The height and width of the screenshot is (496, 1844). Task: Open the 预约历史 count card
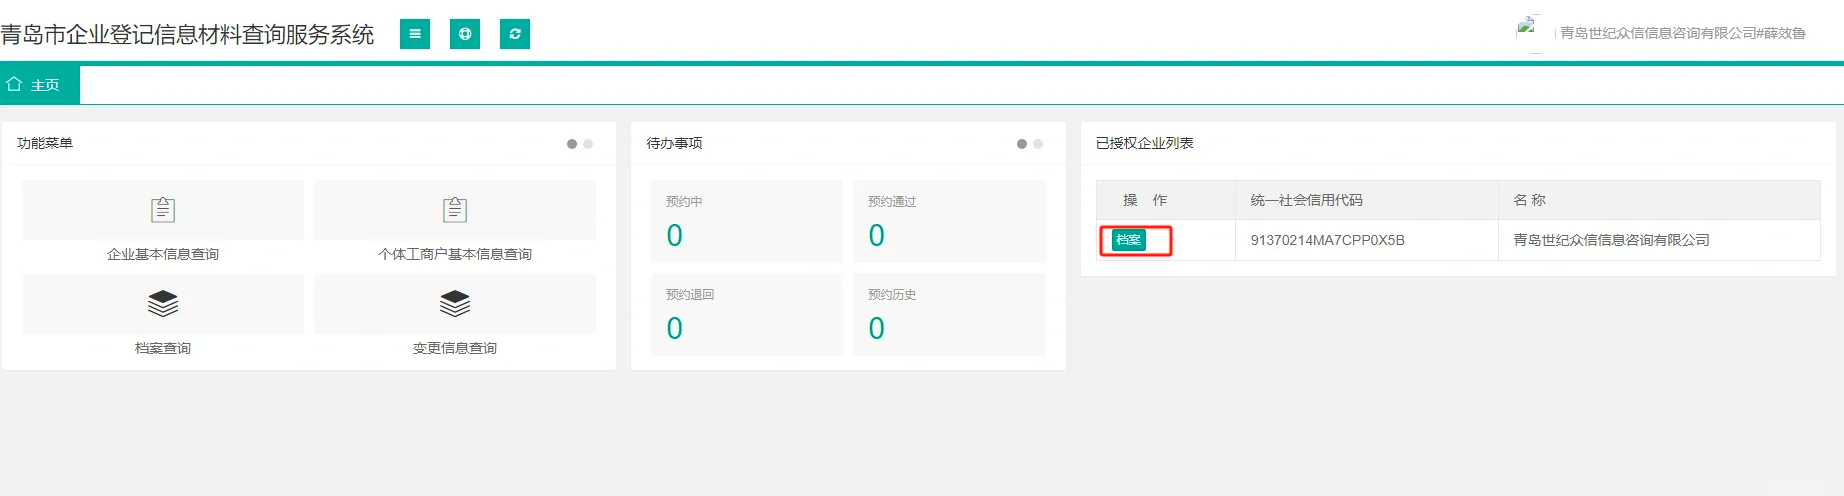pos(949,314)
